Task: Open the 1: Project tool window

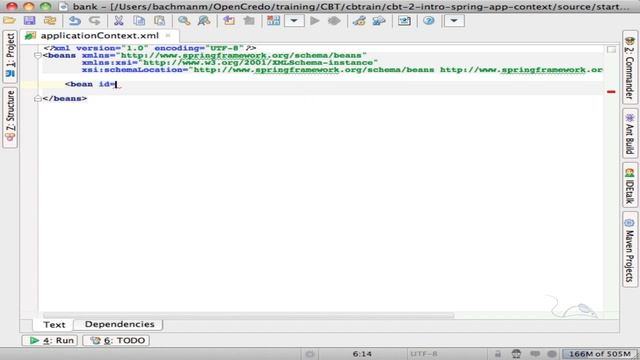Action: pos(10,56)
